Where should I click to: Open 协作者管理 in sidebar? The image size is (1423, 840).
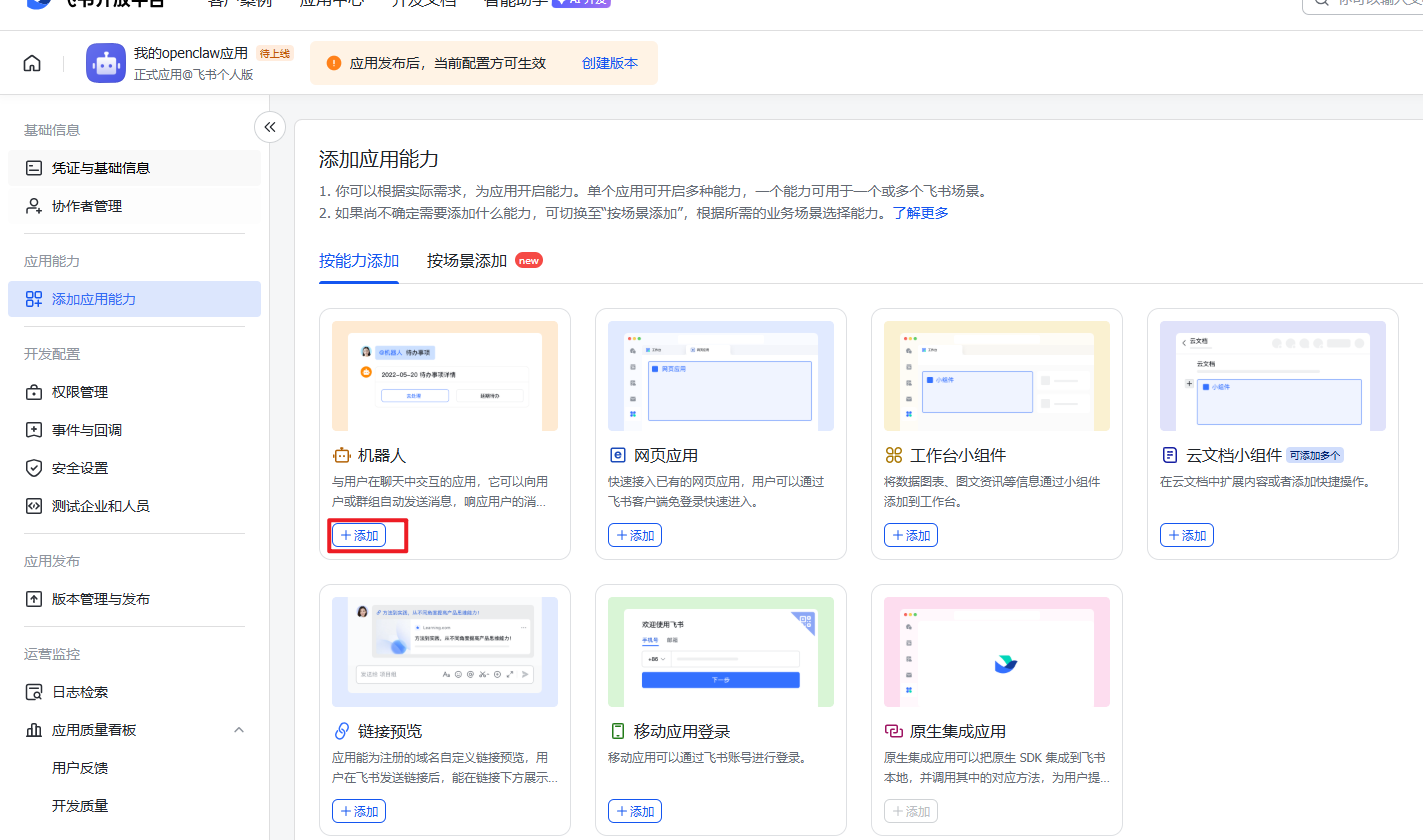86,206
